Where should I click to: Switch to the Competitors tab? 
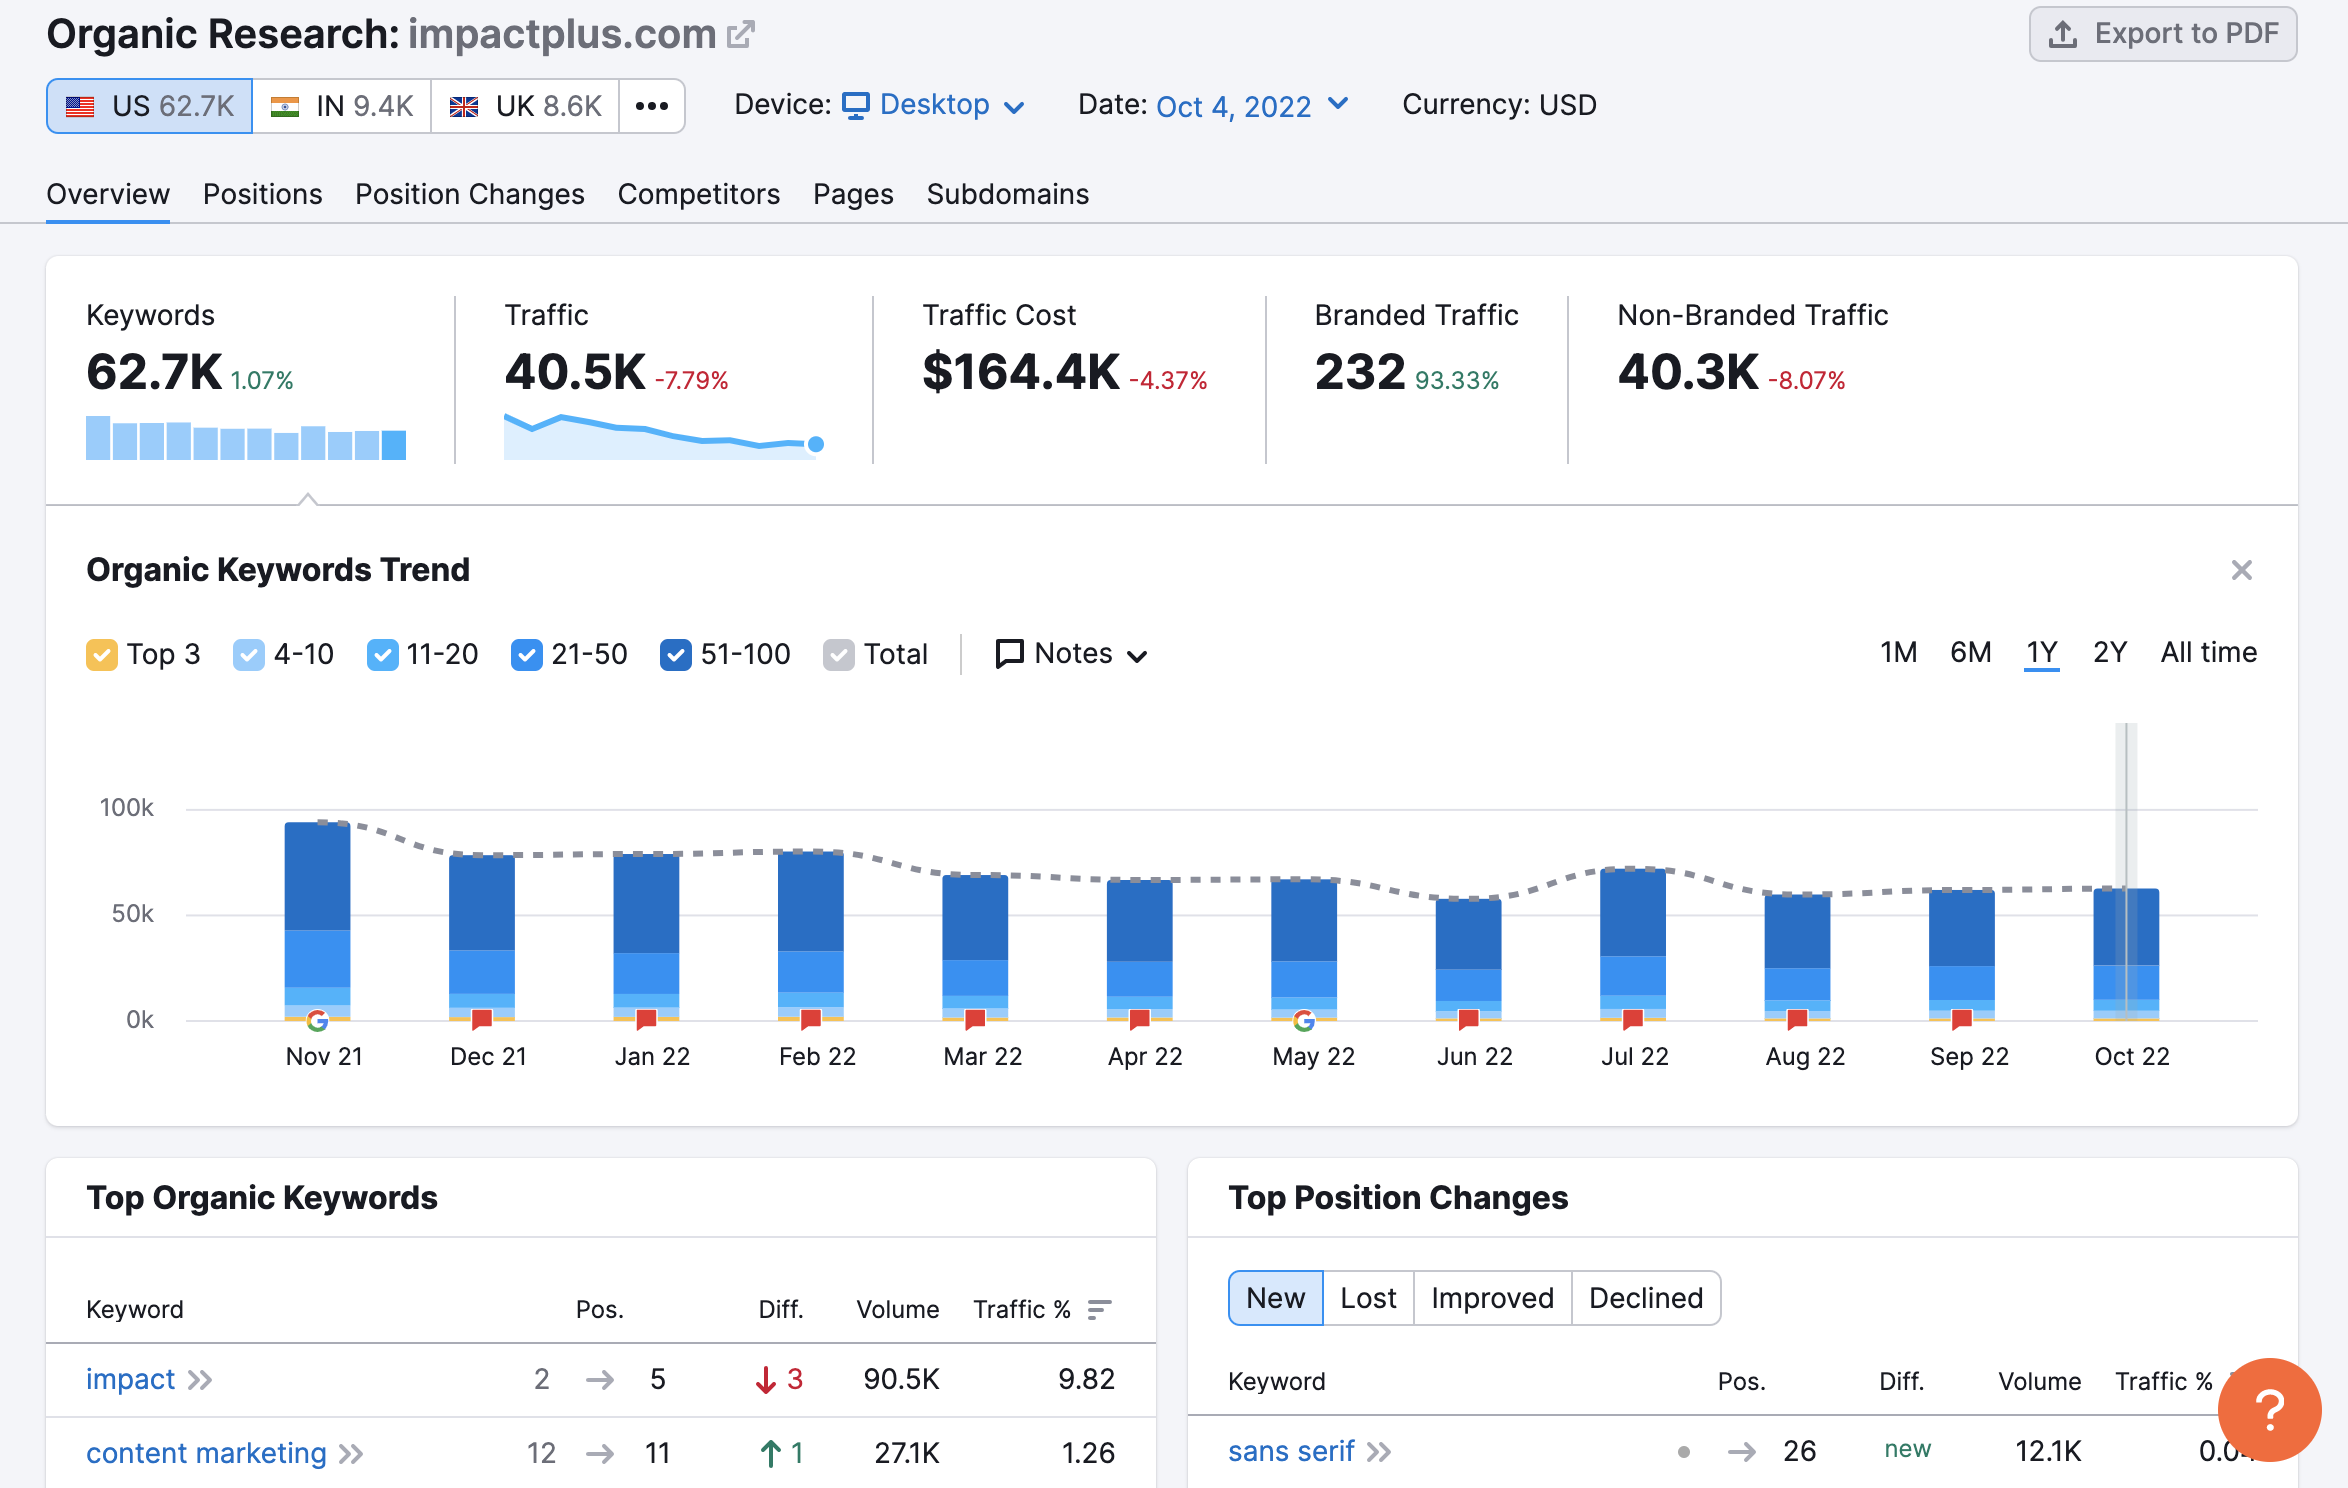(x=698, y=194)
